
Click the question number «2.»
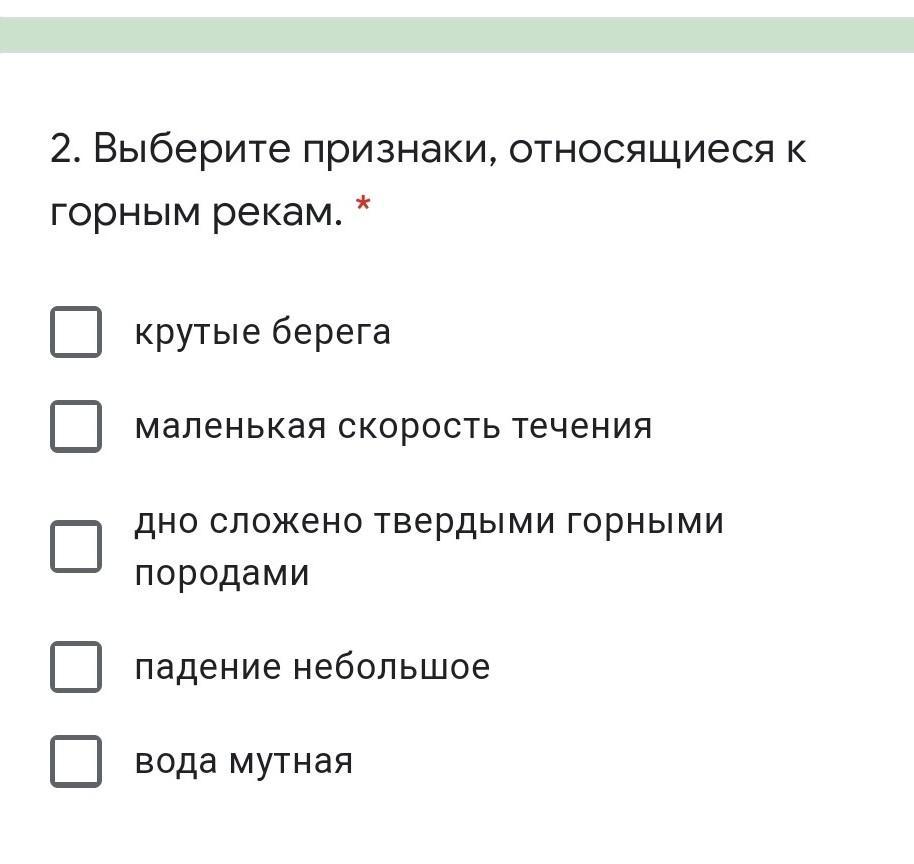click(x=68, y=149)
